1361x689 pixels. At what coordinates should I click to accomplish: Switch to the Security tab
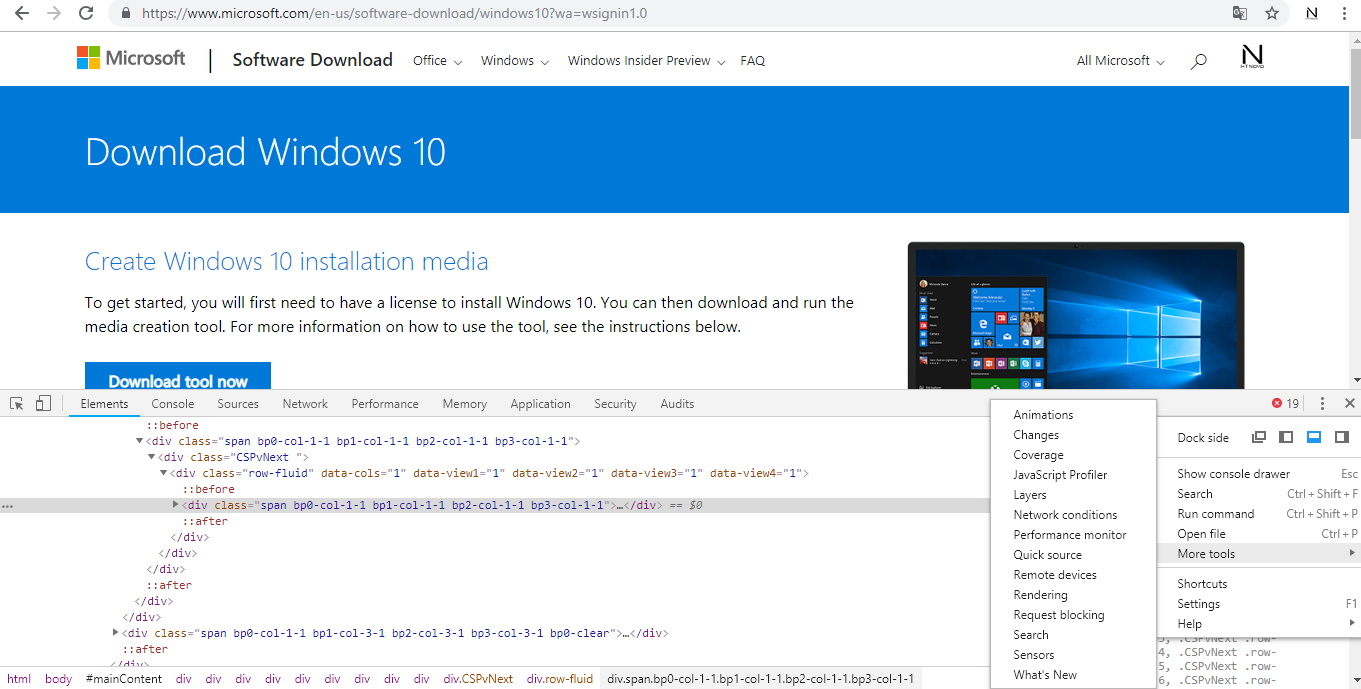615,404
